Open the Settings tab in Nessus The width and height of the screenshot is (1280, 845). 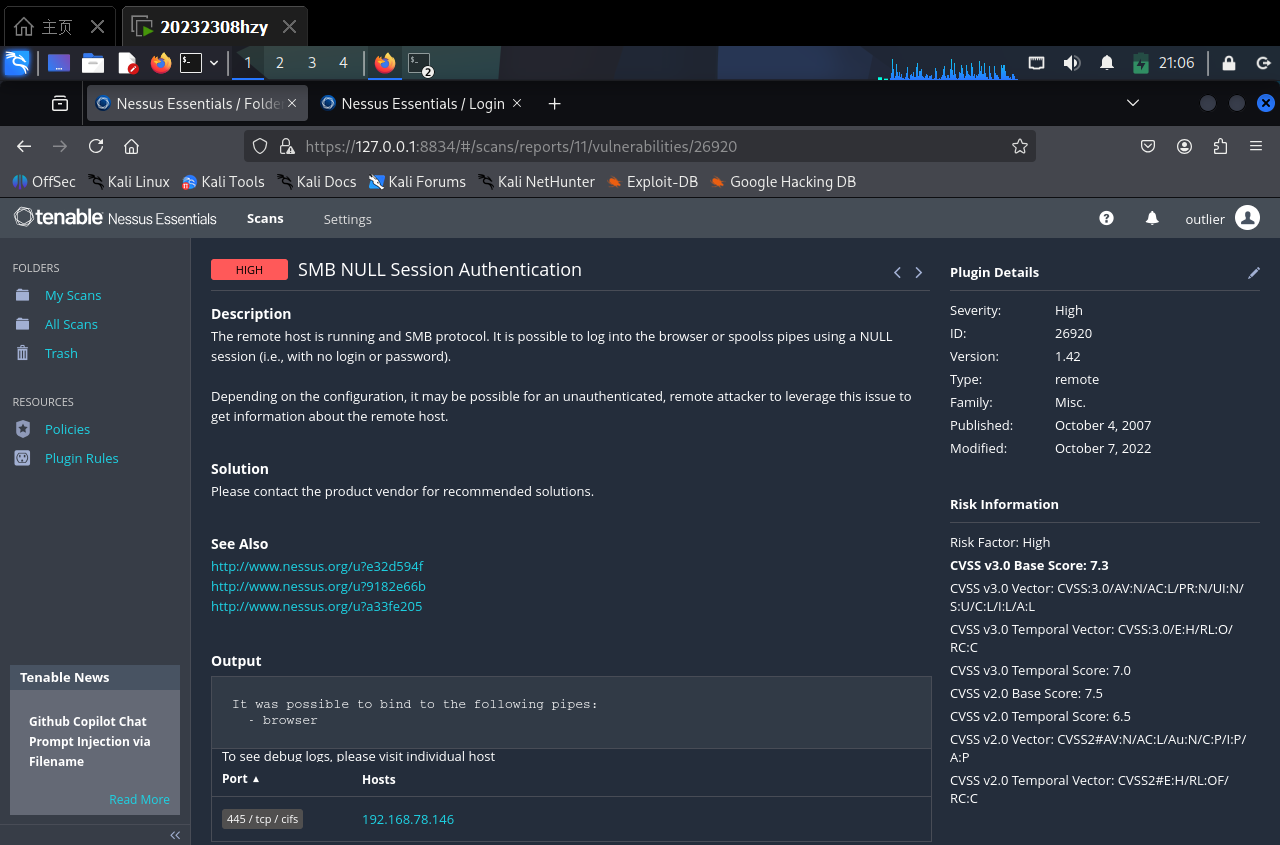tap(348, 219)
